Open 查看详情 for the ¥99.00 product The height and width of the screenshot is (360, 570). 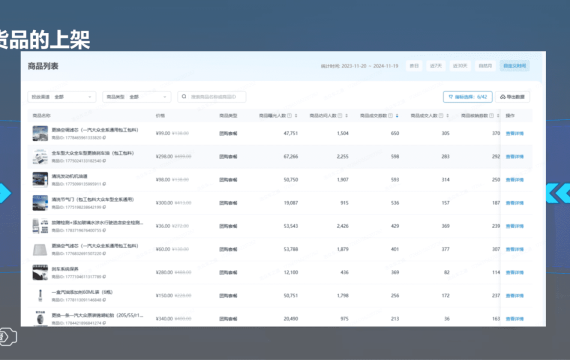[515, 133]
